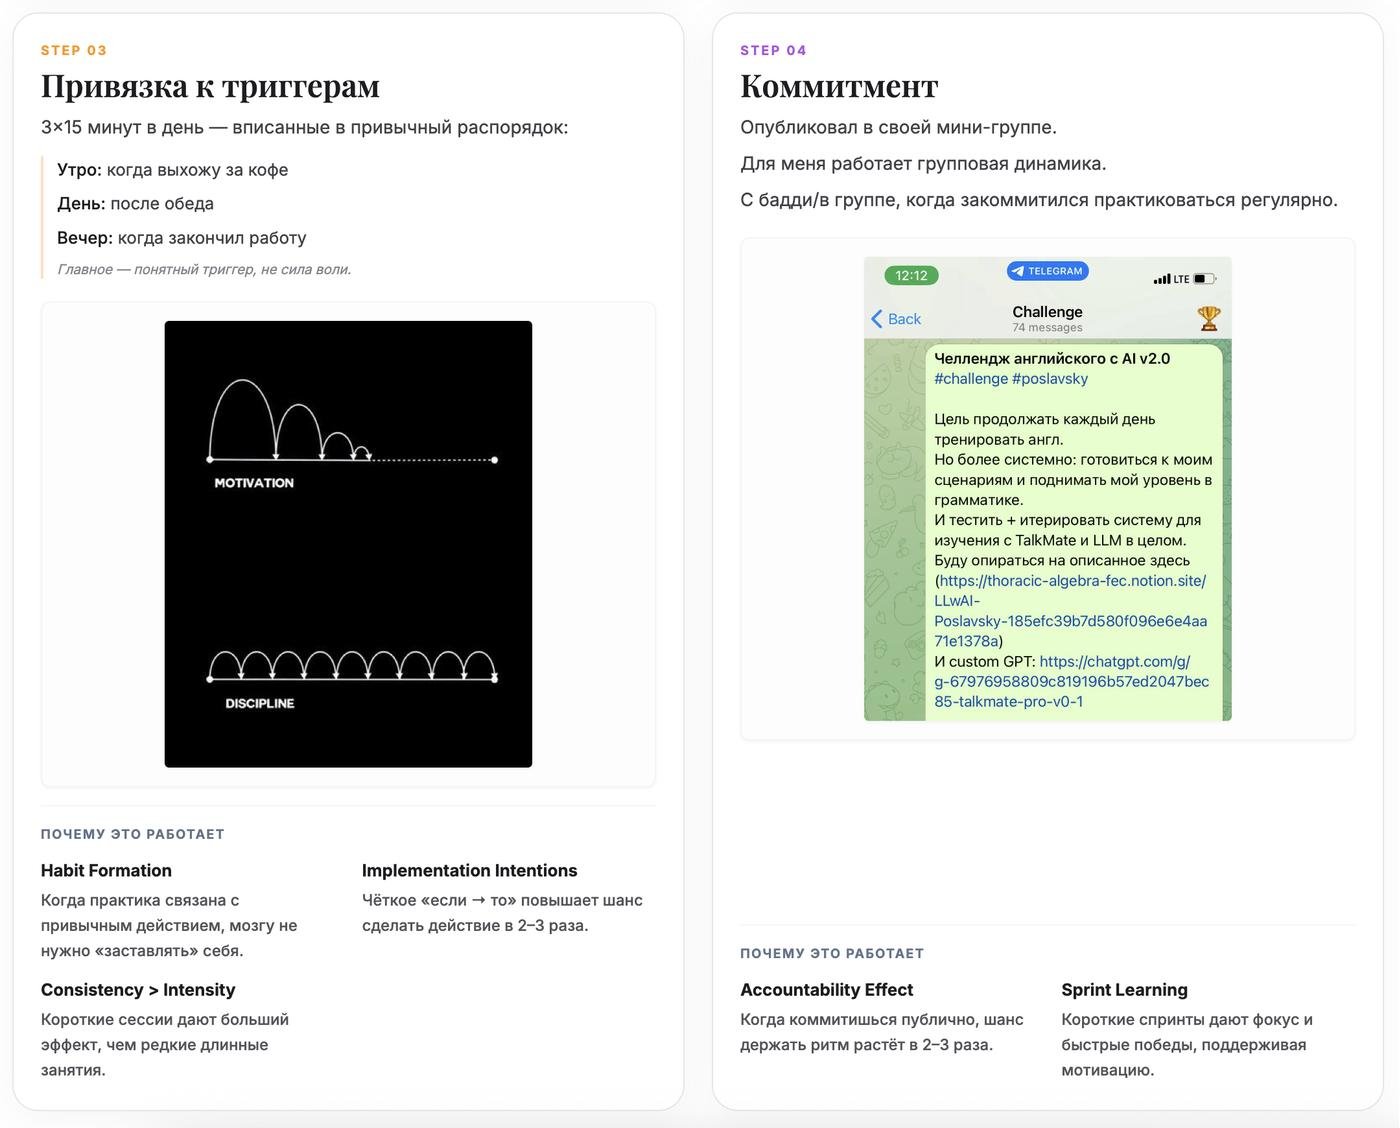Screen dimensions: 1400x1128
Task: Select the STEP 03 section label
Action: (74, 49)
